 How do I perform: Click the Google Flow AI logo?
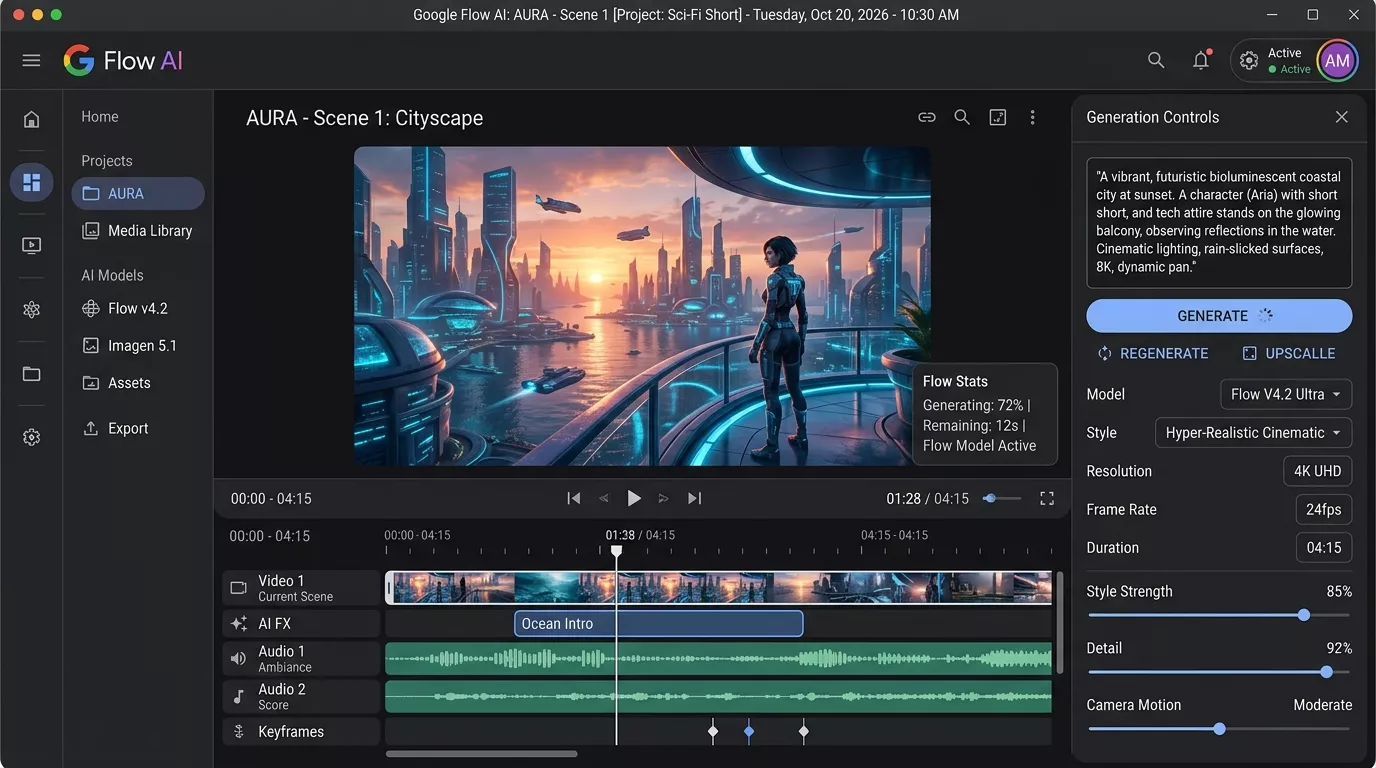[x=123, y=60]
